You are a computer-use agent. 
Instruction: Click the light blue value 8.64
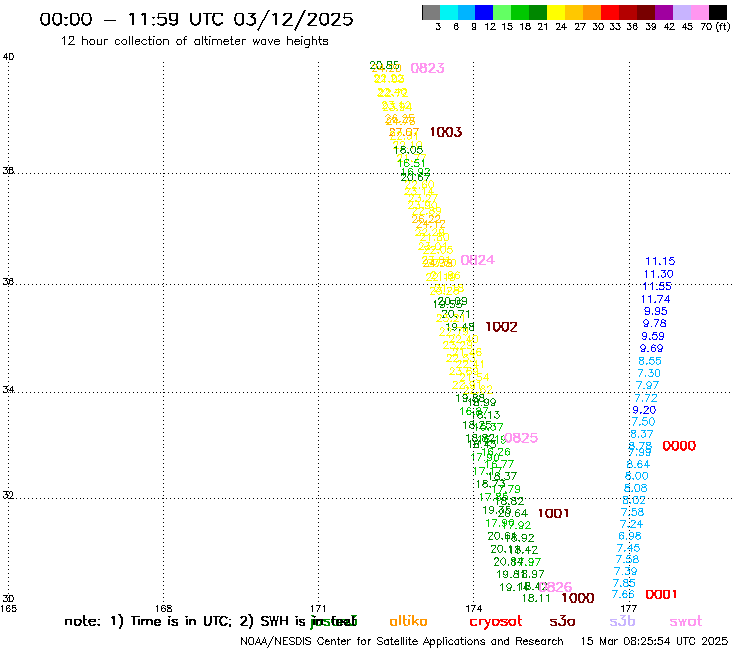(638, 464)
